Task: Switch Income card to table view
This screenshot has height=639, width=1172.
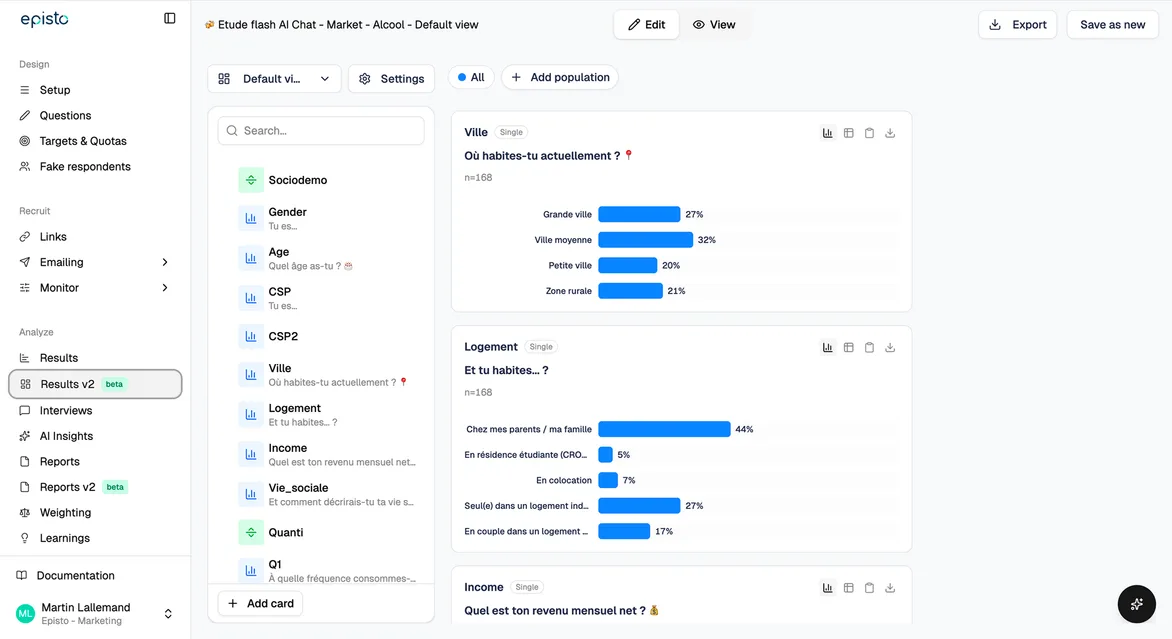Action: (848, 588)
